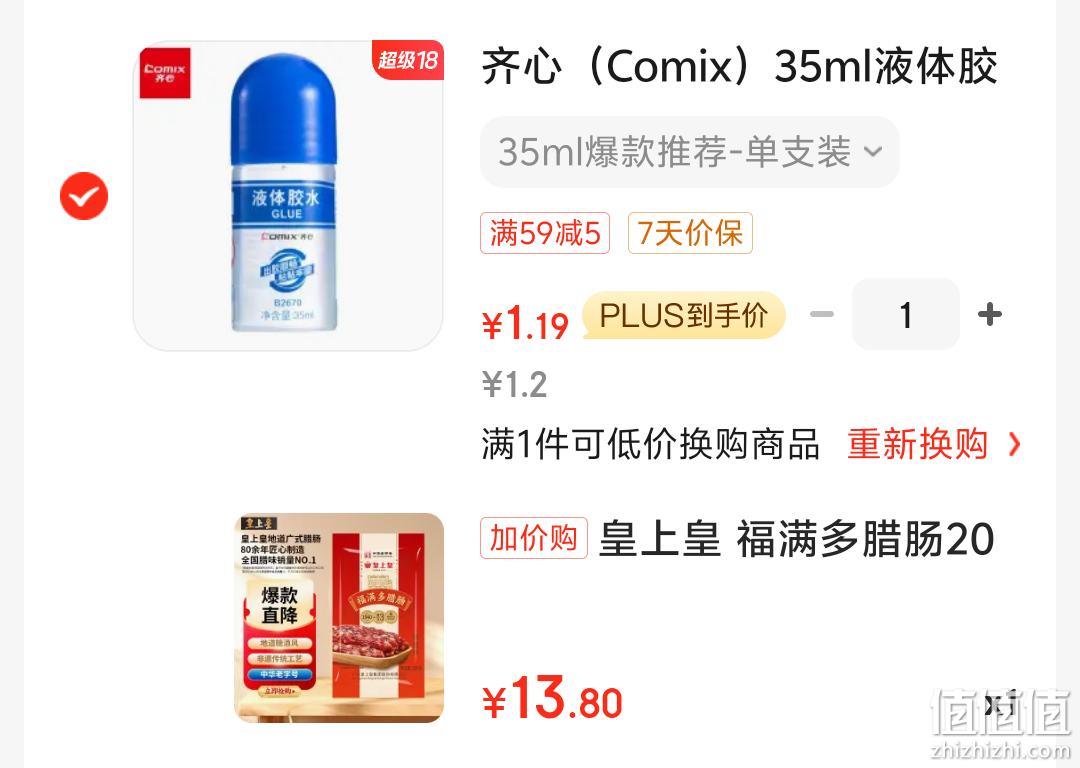1080x768 pixels.
Task: Click the 重新换购 link
Action: click(917, 444)
